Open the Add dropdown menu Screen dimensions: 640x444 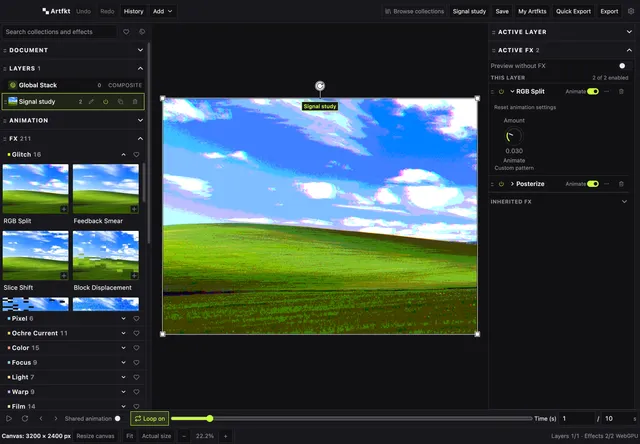coord(162,11)
